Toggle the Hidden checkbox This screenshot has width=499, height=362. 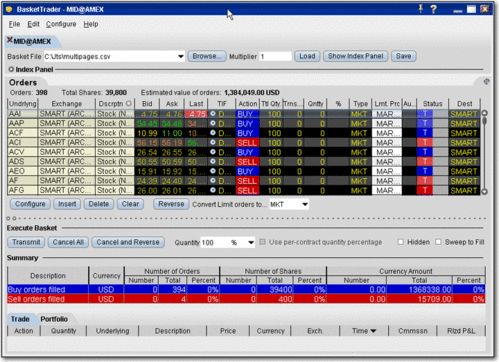coord(401,242)
